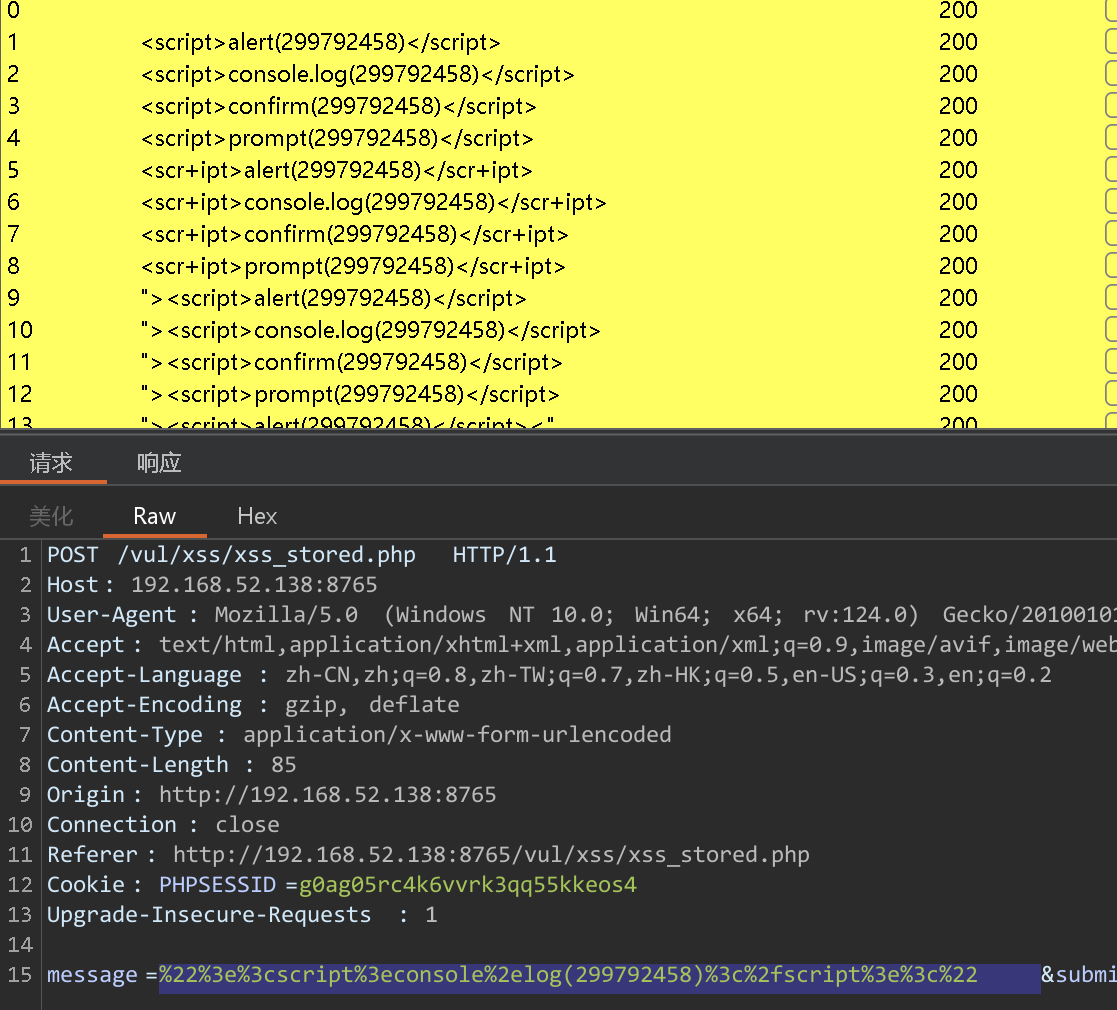
Task: Select the 美化 view tab
Action: point(51,516)
